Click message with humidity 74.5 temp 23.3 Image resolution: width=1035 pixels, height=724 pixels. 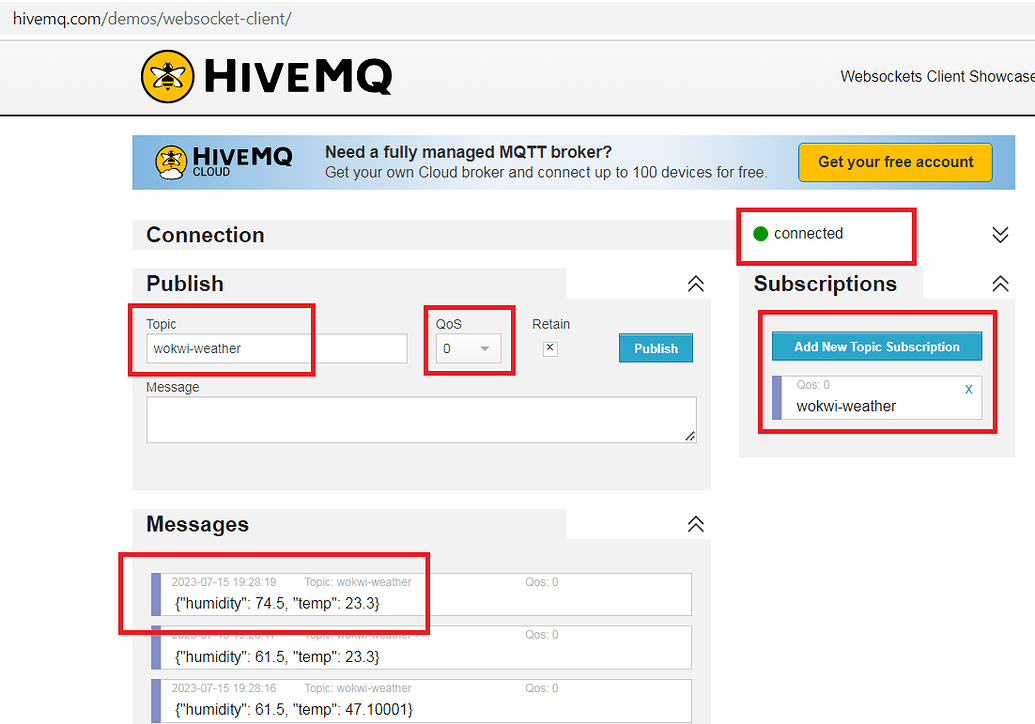pyautogui.click(x=421, y=595)
